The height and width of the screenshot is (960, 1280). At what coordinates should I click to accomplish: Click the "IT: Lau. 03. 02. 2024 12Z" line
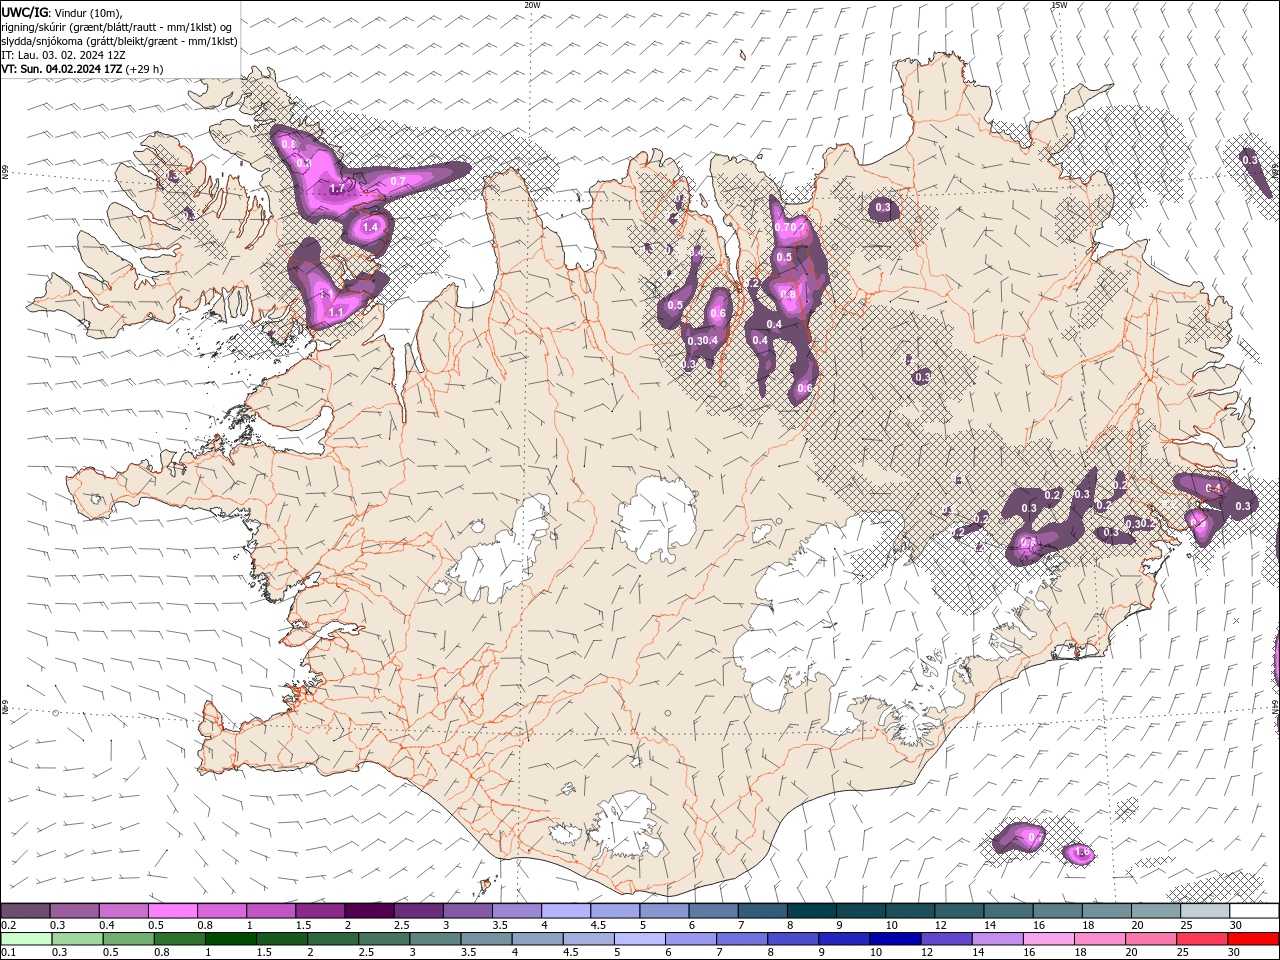(x=63, y=55)
